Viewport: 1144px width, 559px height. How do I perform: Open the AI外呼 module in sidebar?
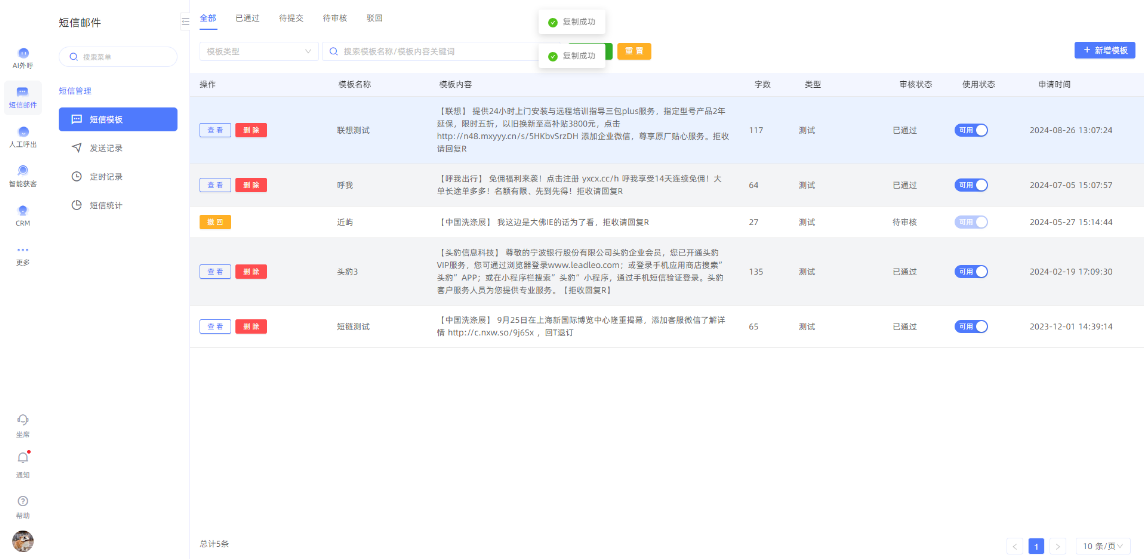[x=23, y=54]
